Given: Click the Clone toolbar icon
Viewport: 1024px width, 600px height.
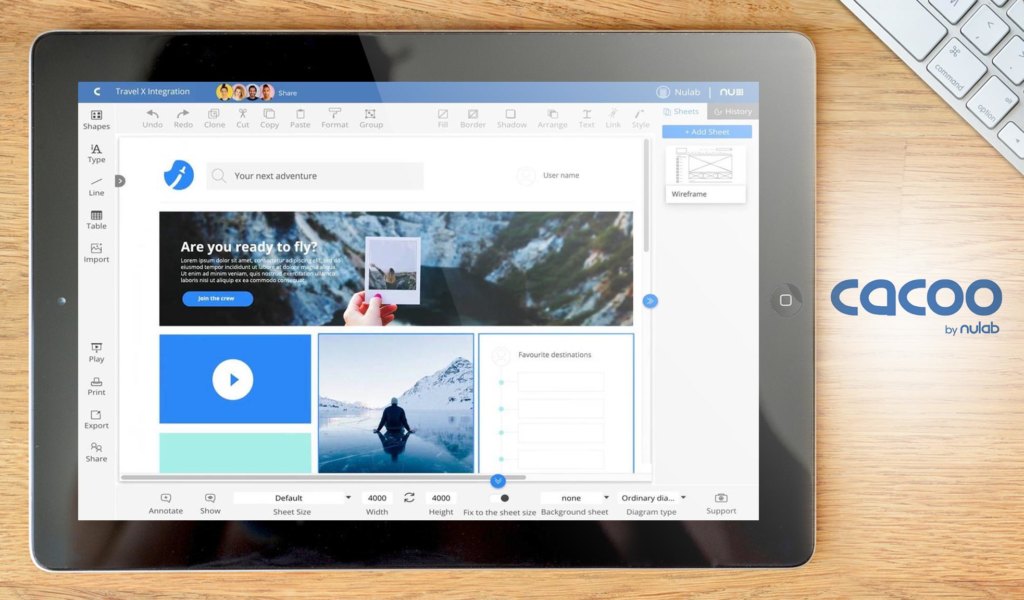Looking at the screenshot, I should pos(214,115).
